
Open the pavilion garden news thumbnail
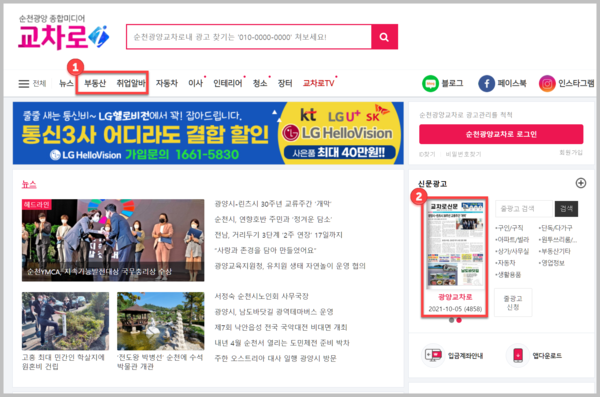[161, 321]
